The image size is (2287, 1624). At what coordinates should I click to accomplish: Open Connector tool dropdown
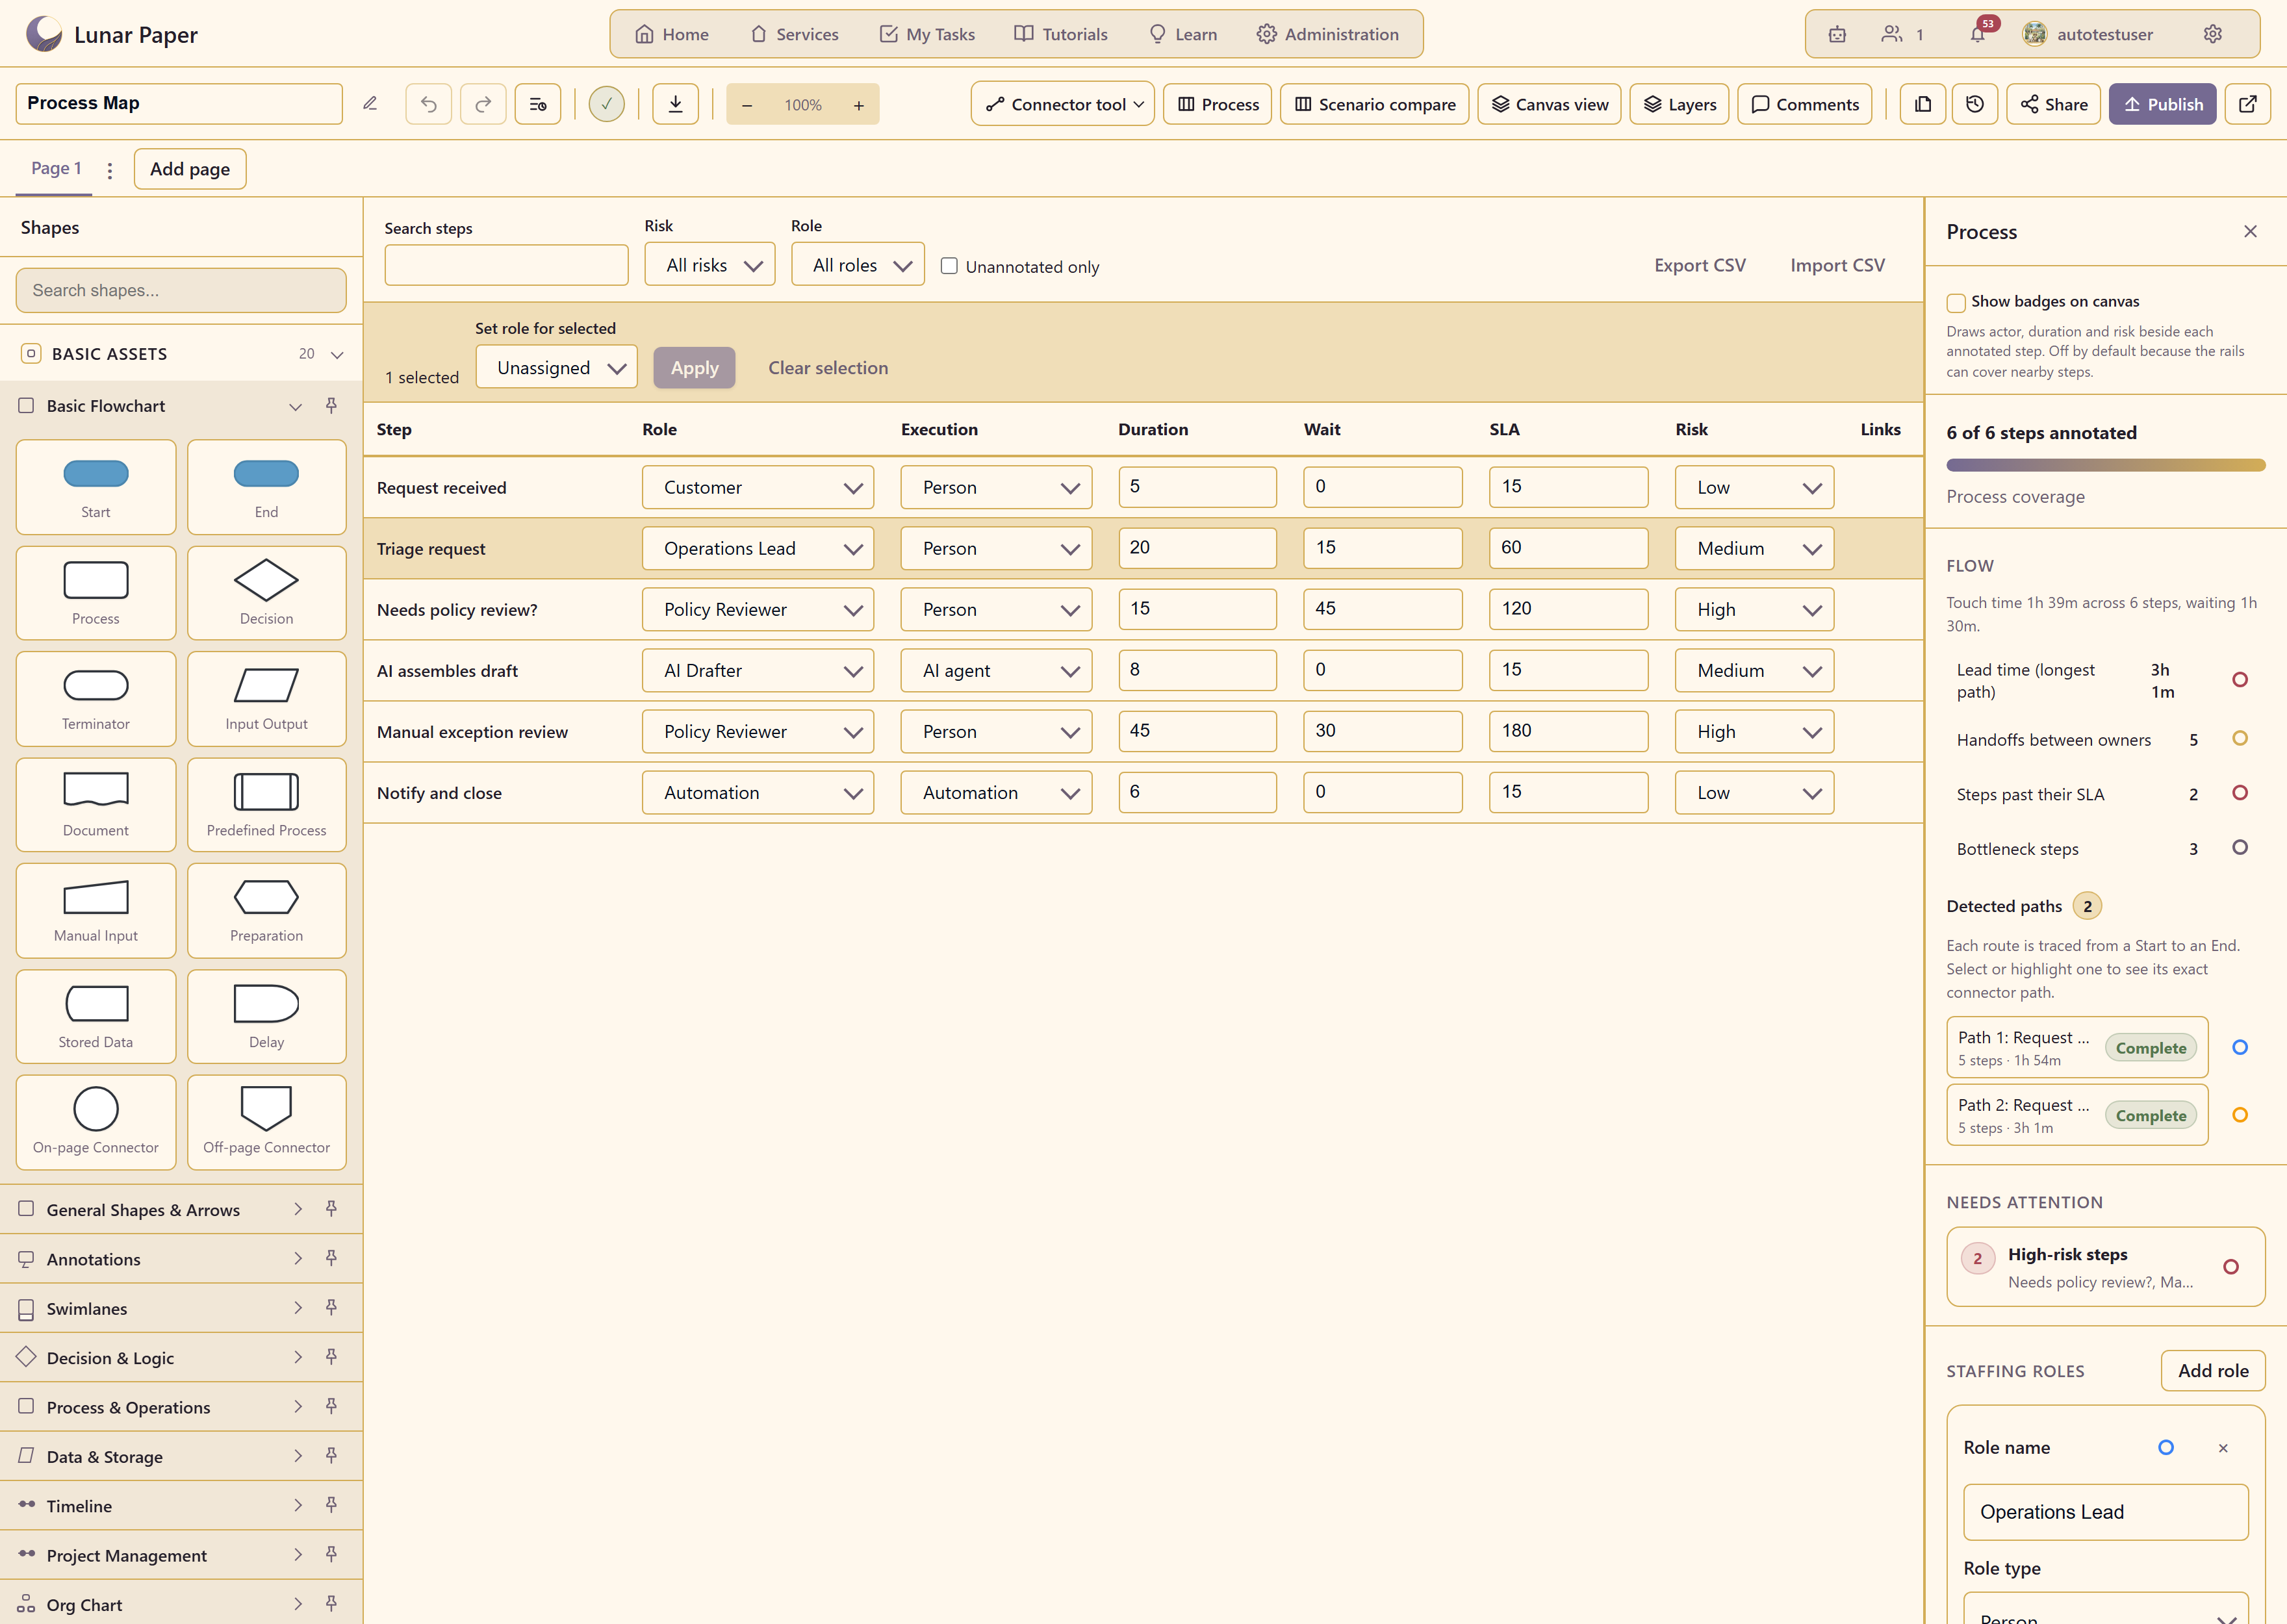click(1063, 104)
